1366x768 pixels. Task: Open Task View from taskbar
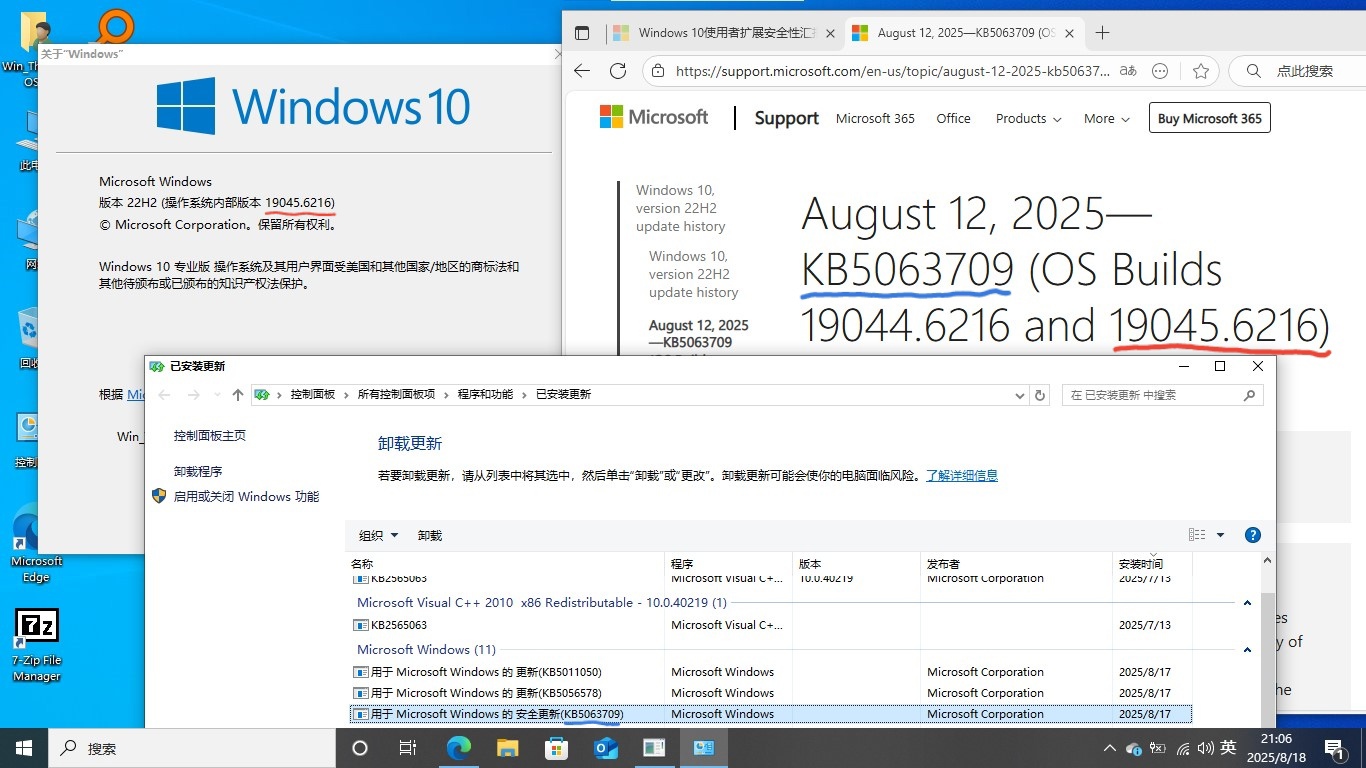408,748
